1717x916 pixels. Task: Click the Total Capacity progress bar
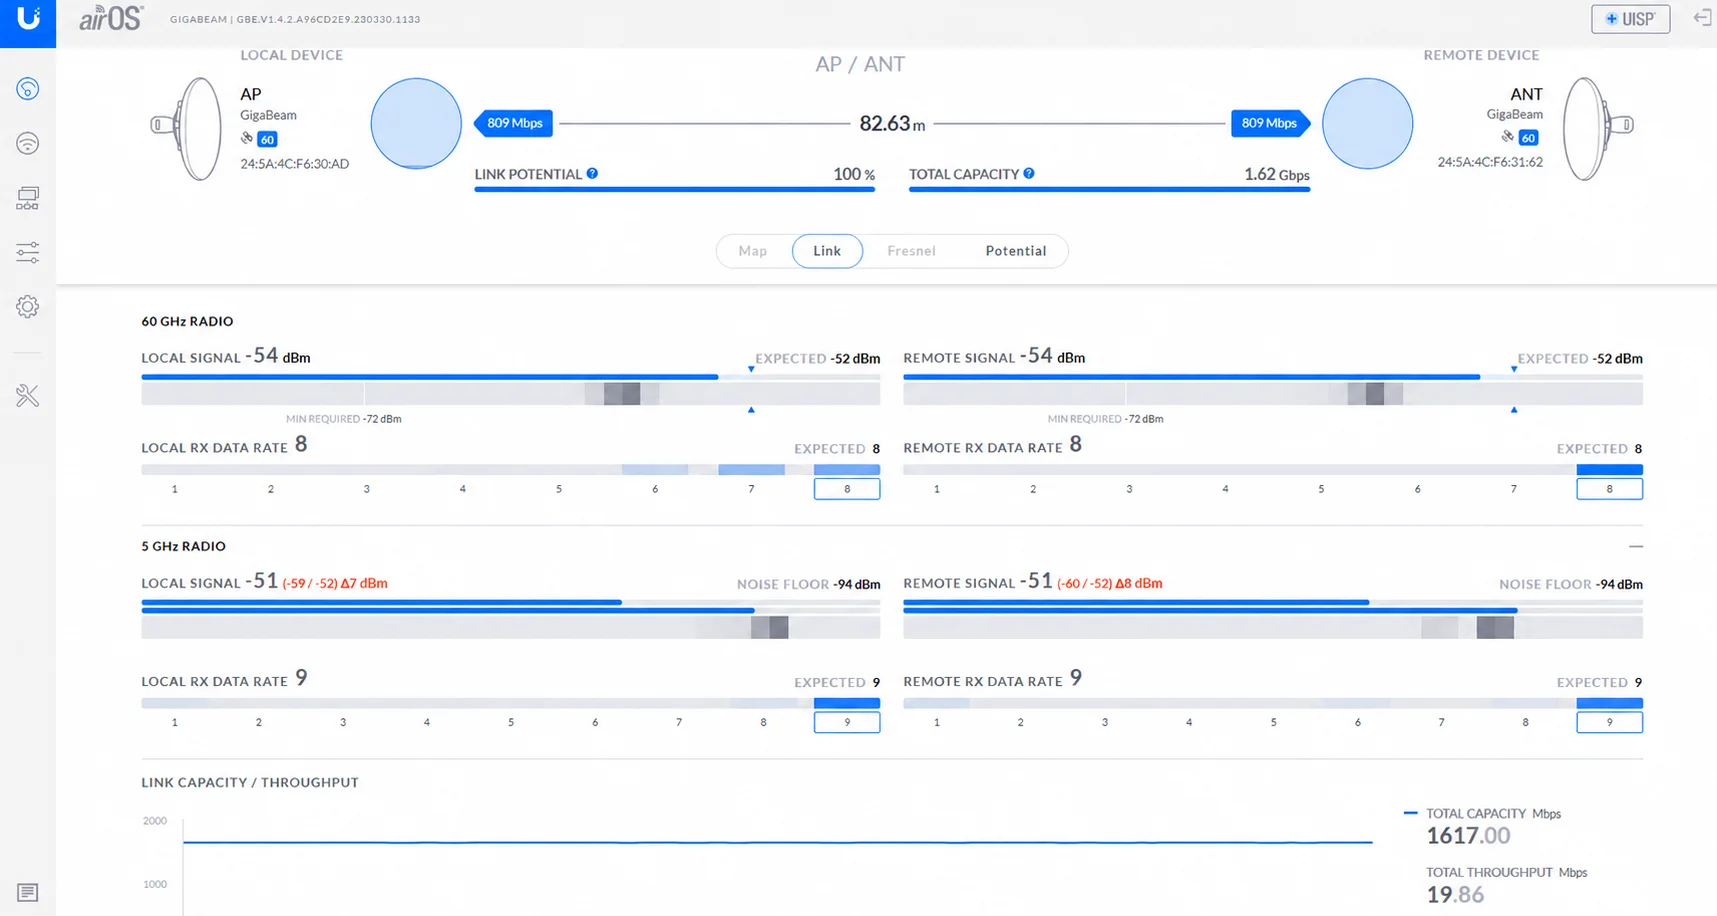coord(1109,189)
